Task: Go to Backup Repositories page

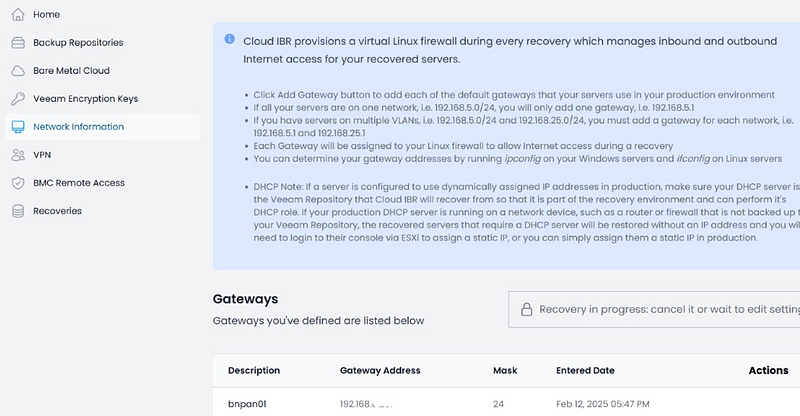Action: [78, 43]
